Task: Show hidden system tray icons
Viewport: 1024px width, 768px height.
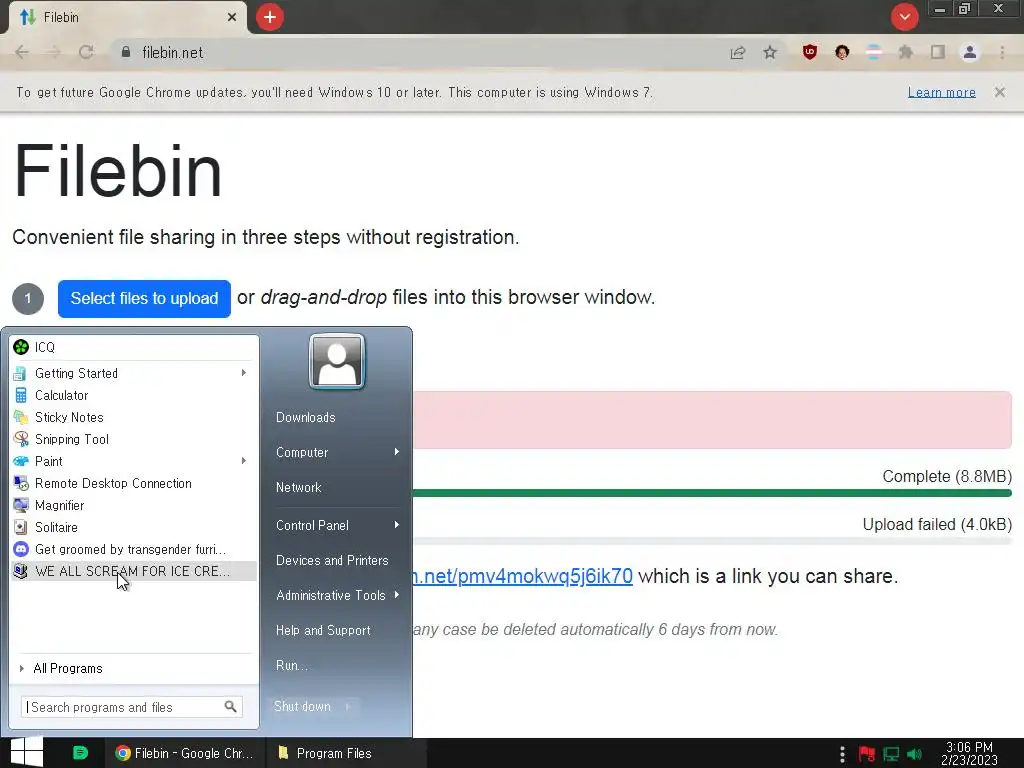Action: click(842, 754)
